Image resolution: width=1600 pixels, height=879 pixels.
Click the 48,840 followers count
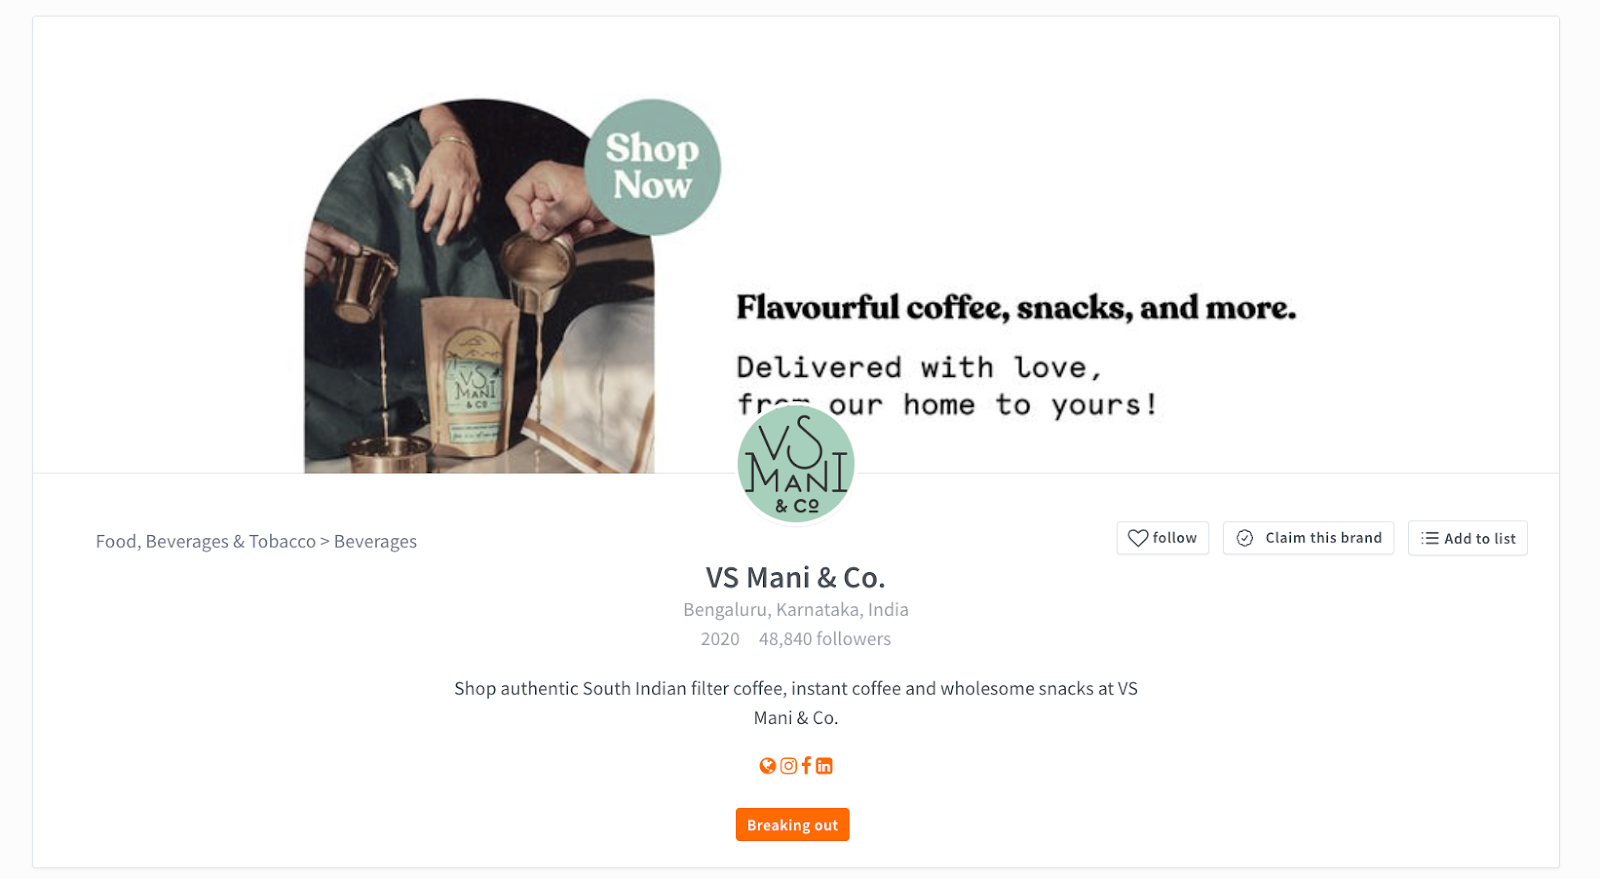pos(825,639)
